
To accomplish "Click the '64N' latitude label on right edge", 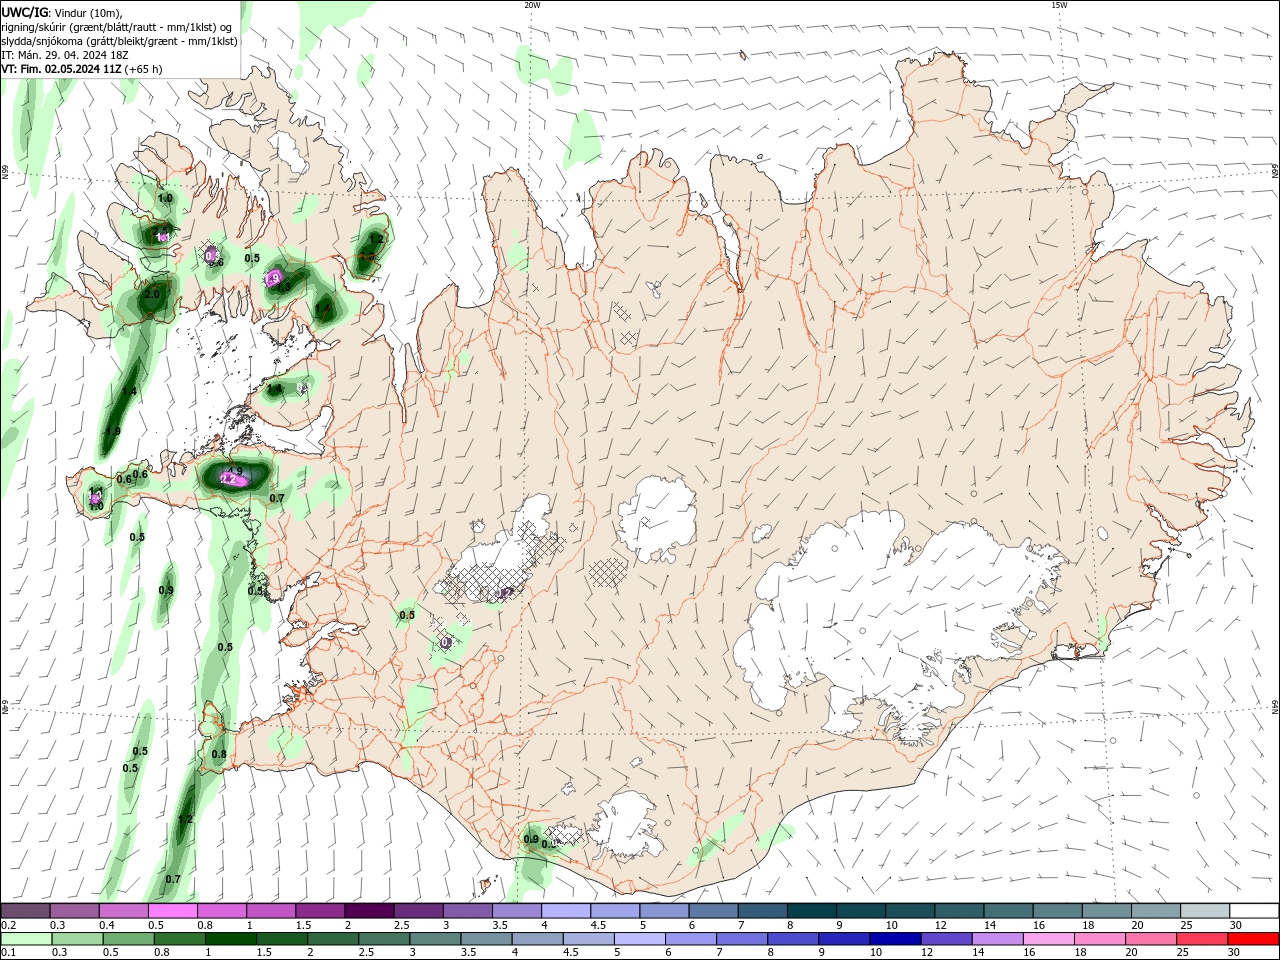I will pyautogui.click(x=1275, y=706).
